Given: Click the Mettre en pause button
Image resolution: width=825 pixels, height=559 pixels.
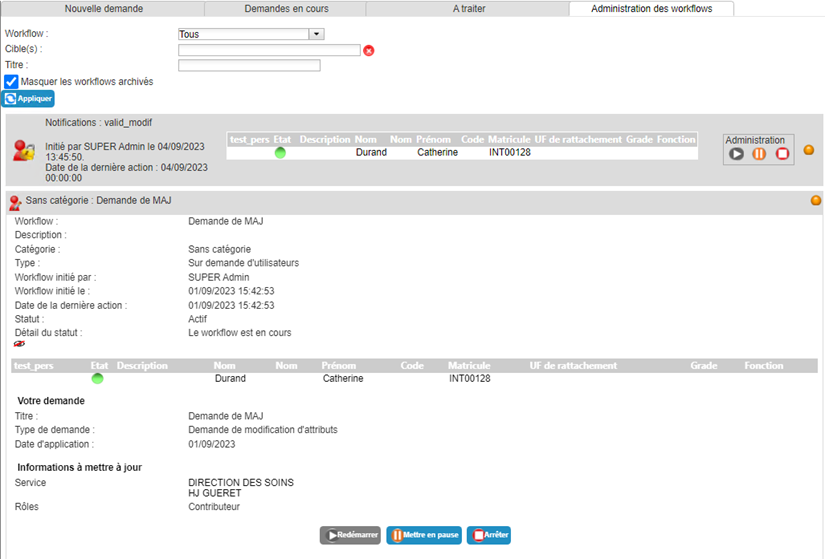Looking at the screenshot, I should click(424, 535).
